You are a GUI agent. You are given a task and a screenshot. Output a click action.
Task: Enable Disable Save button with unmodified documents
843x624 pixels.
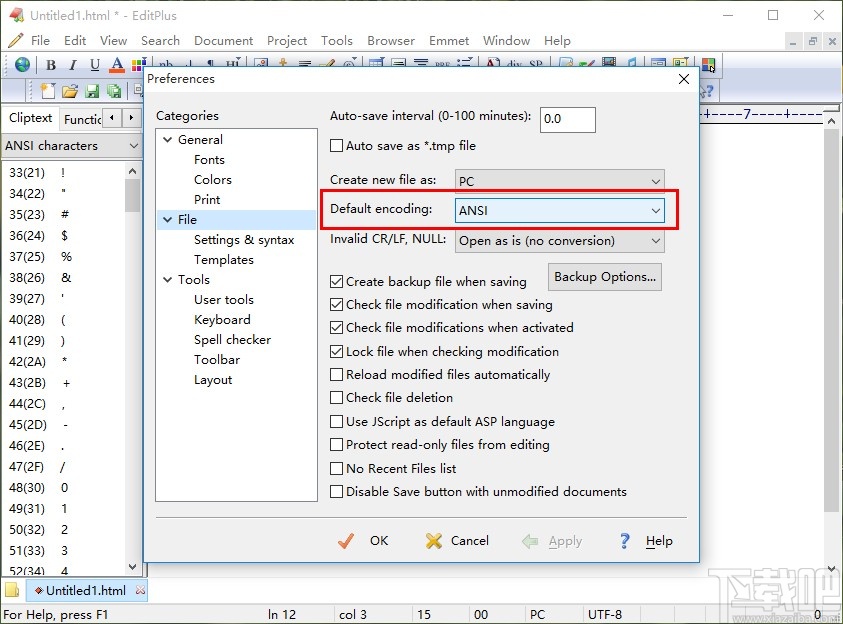337,492
